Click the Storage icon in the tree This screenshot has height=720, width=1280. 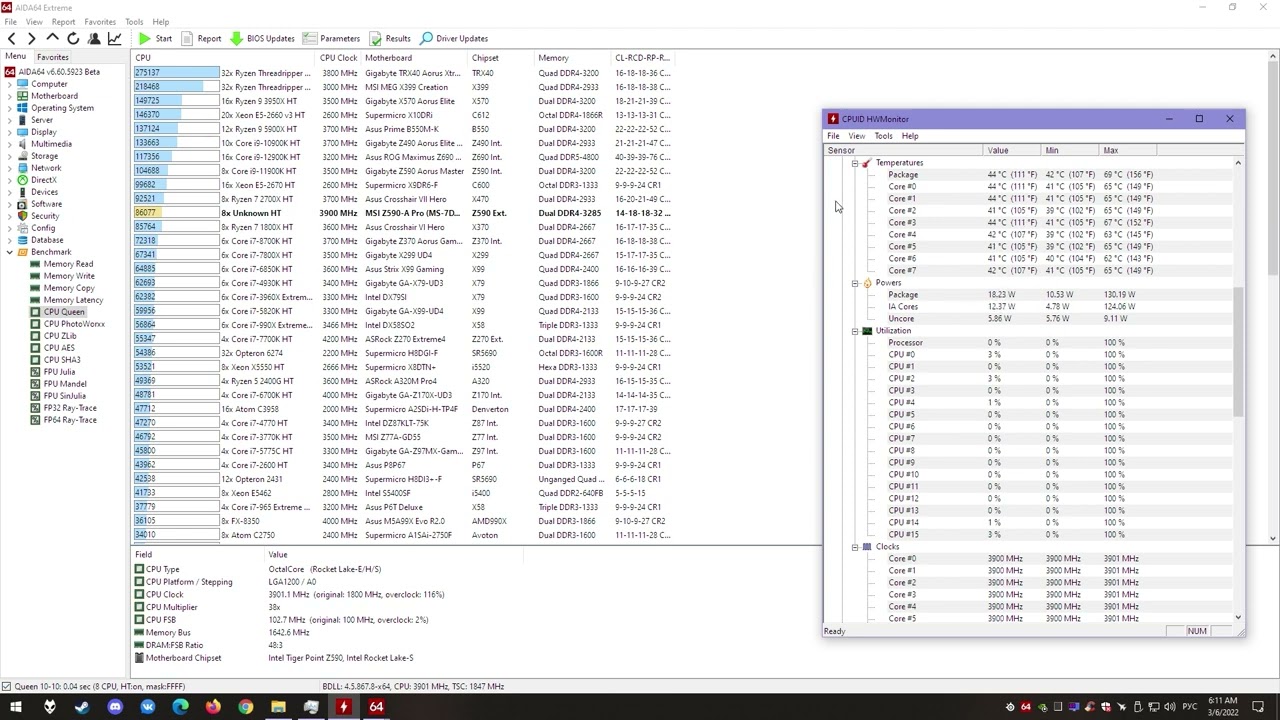tap(23, 156)
